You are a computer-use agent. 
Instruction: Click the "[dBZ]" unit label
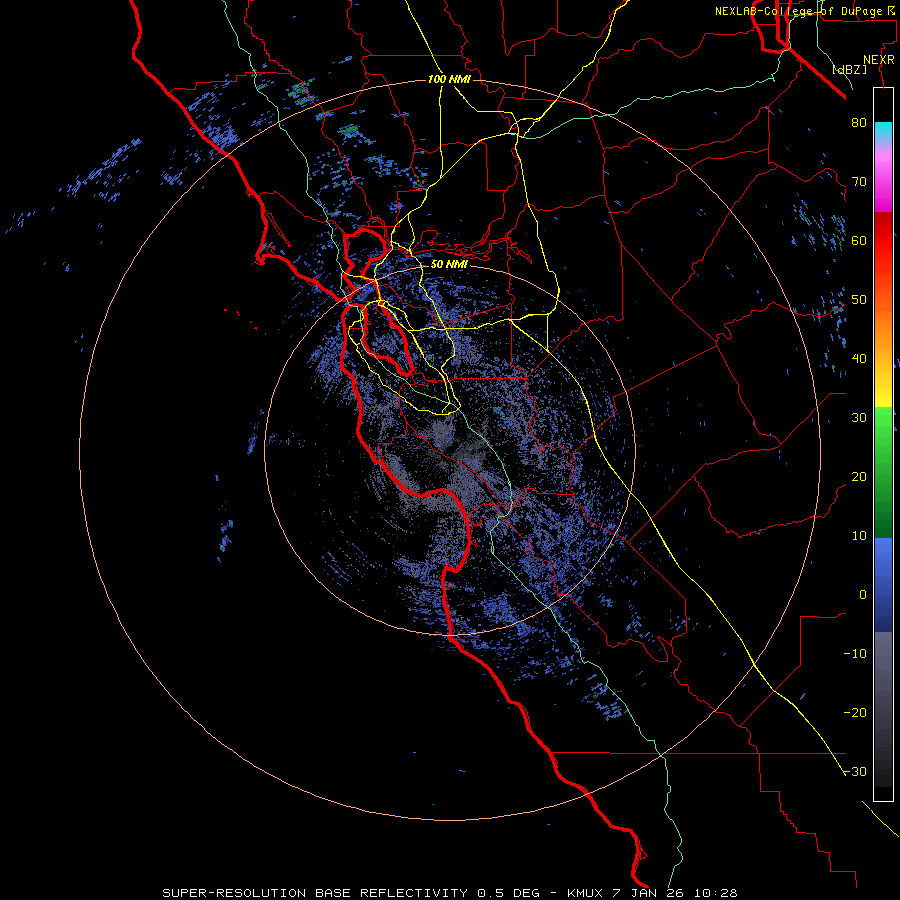[x=849, y=70]
